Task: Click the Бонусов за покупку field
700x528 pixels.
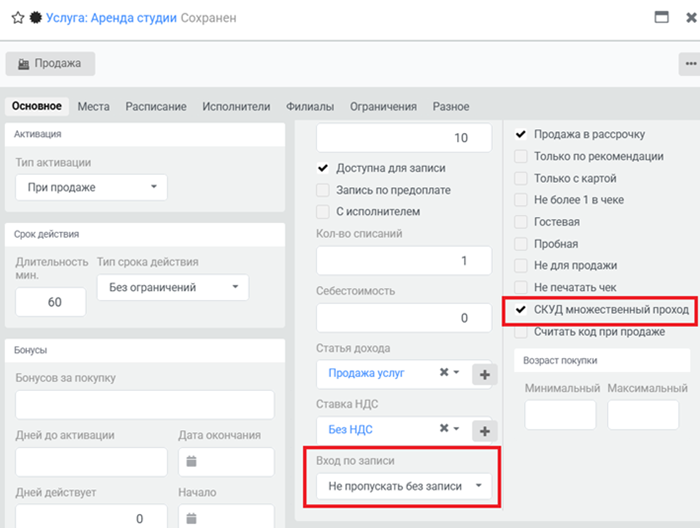Action: tap(145, 405)
